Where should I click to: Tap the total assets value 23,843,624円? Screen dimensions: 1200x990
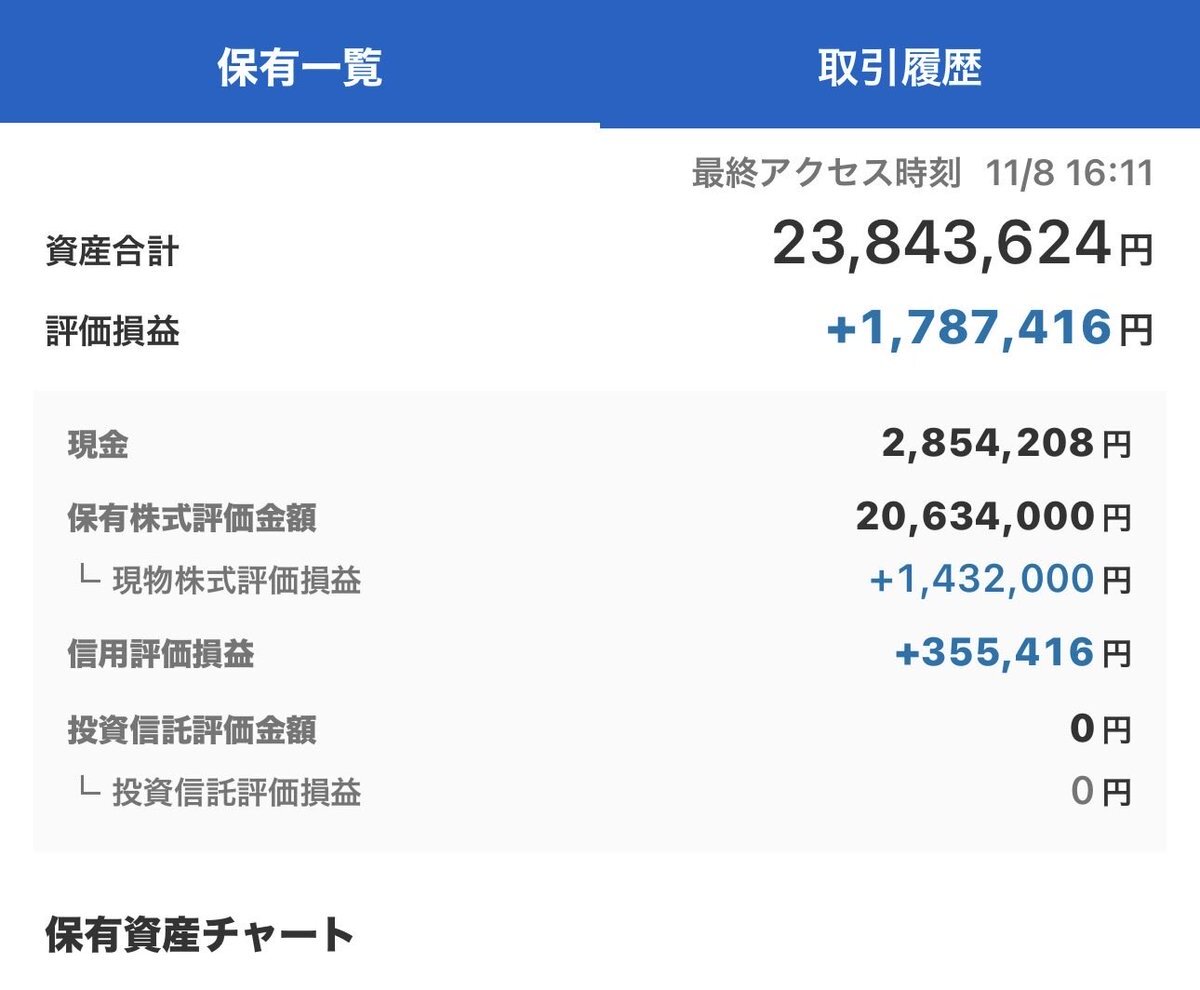point(961,246)
